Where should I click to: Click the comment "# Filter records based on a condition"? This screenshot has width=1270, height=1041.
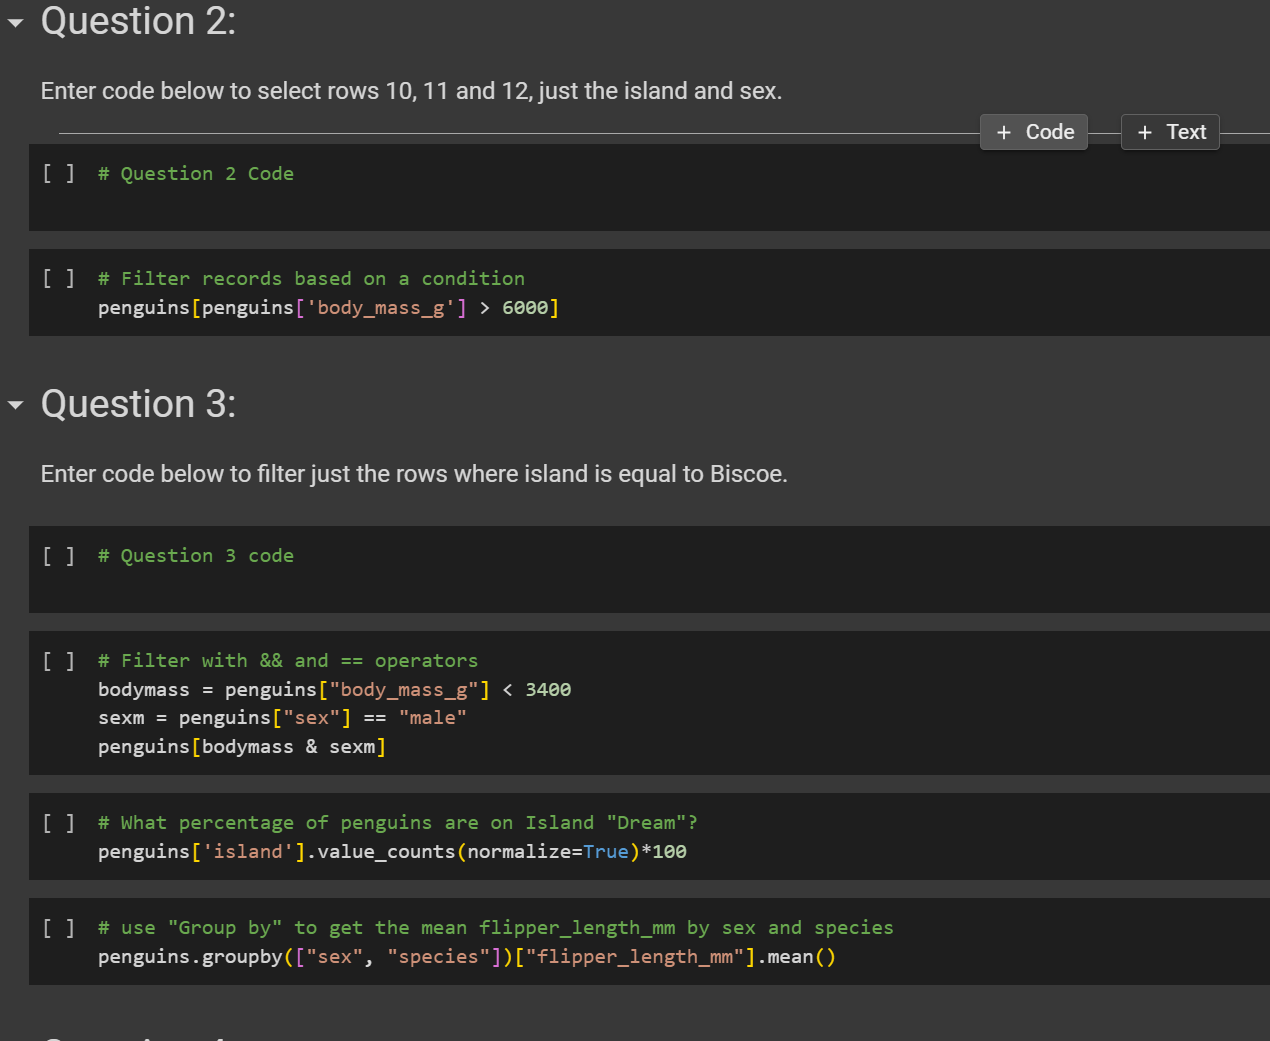click(311, 278)
